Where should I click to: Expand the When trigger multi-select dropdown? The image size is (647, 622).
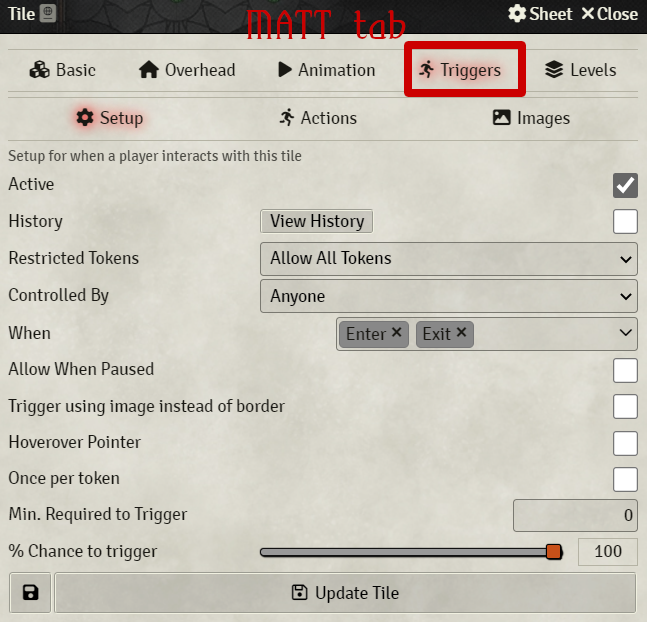tap(626, 333)
